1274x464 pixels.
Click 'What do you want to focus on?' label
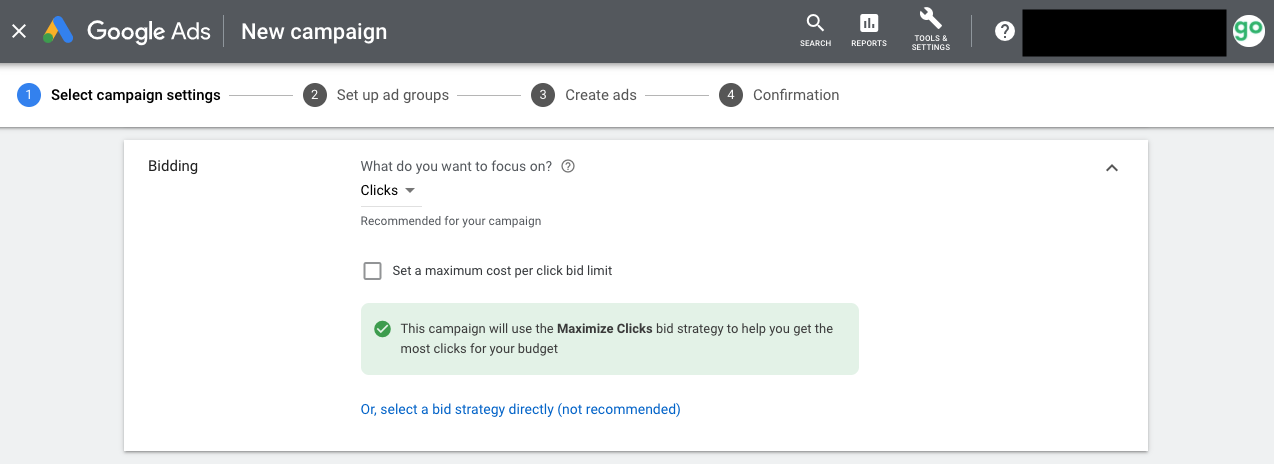[456, 167]
